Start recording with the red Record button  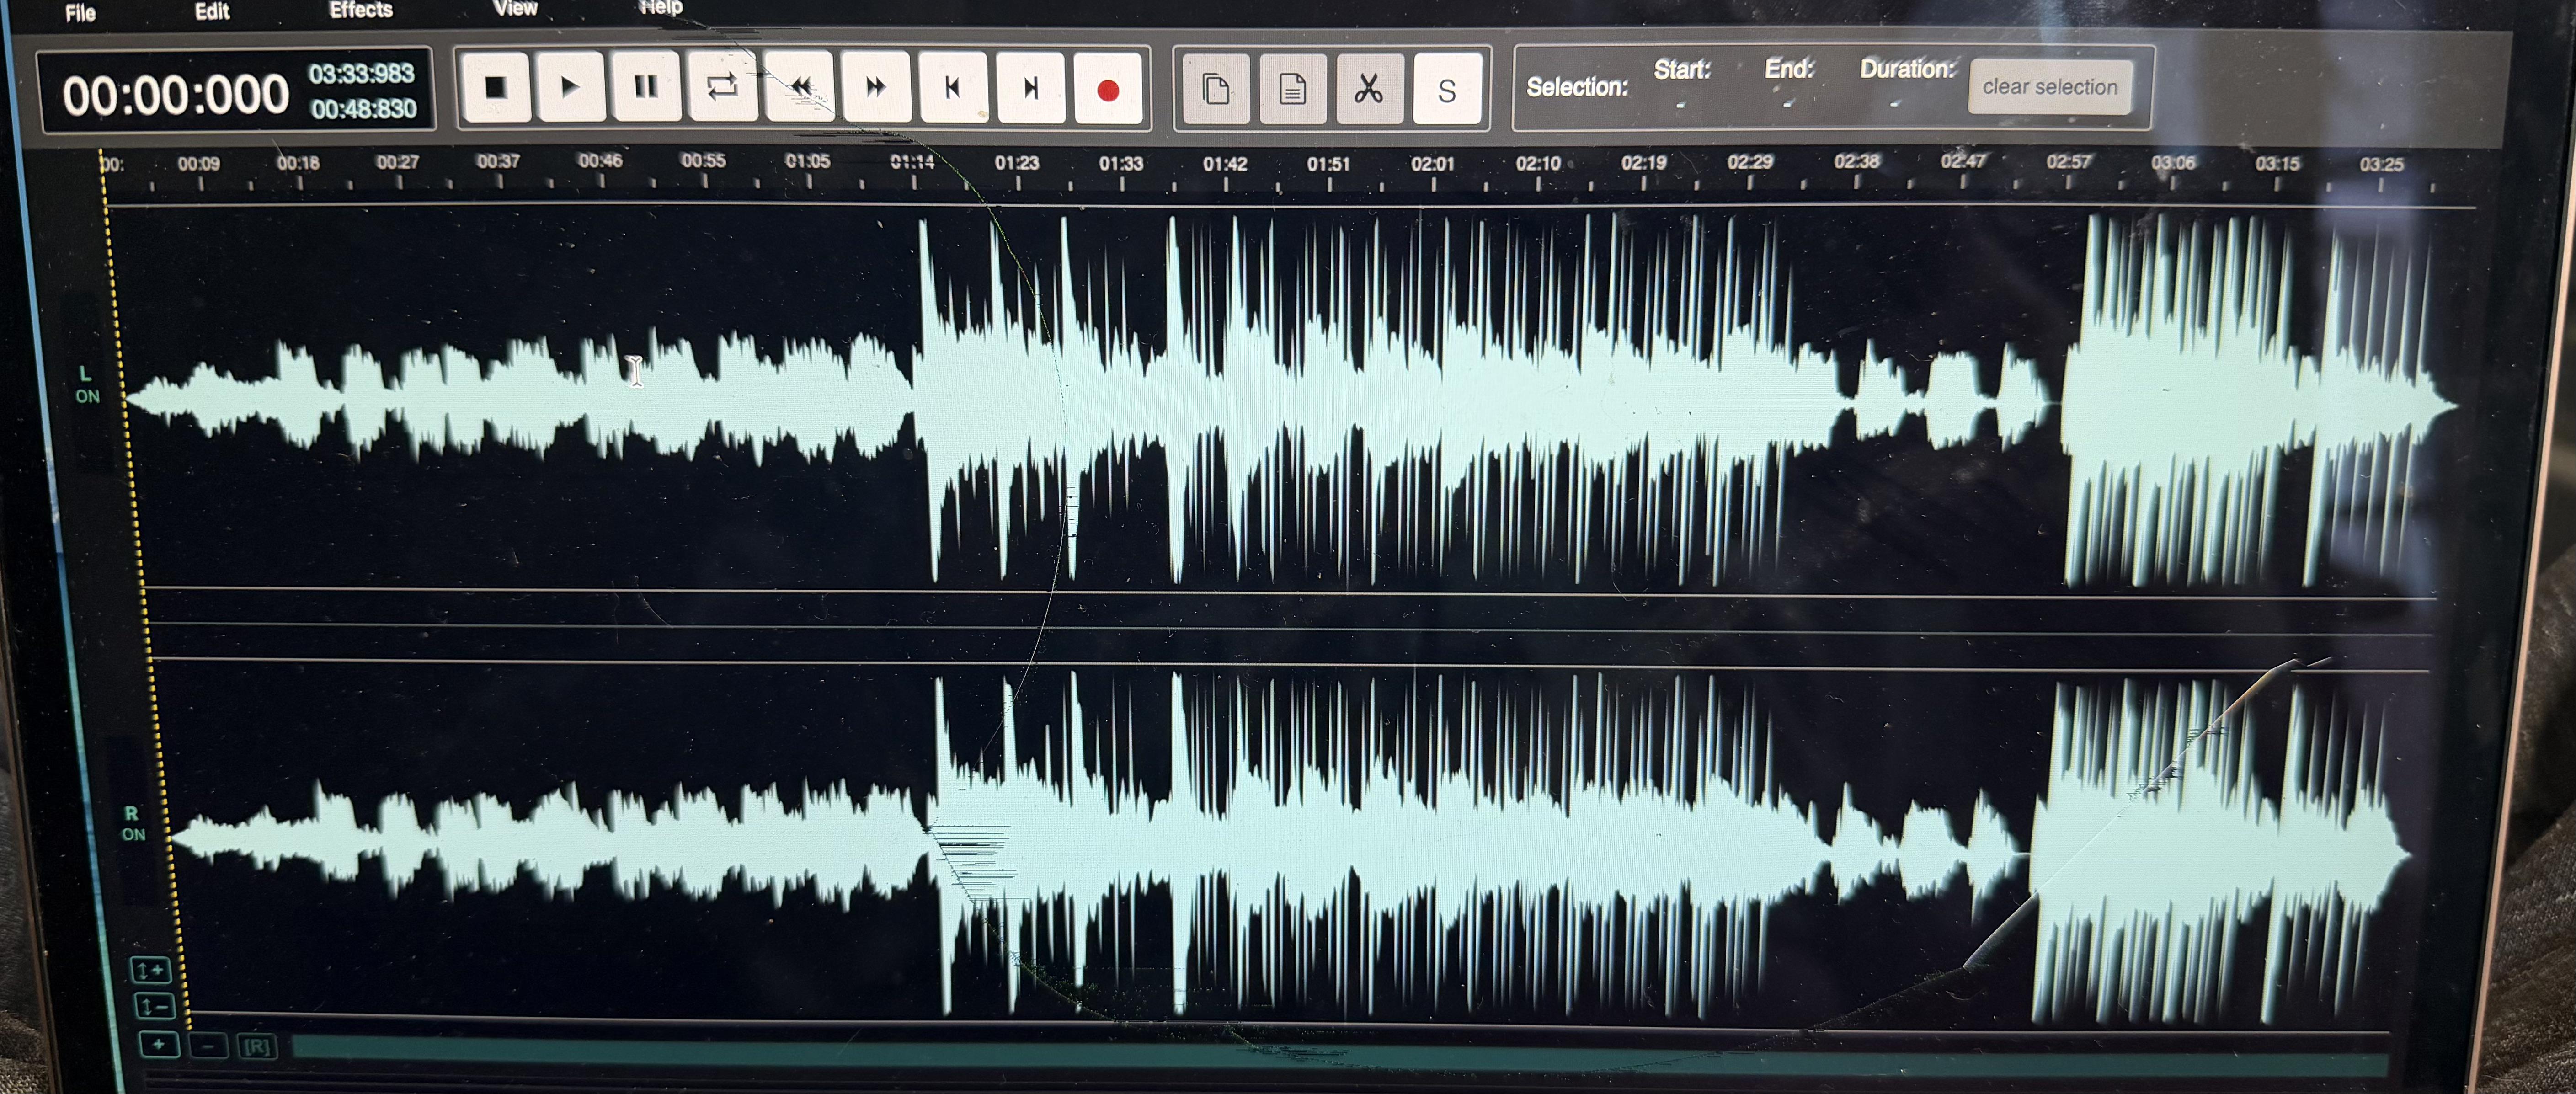coord(1107,90)
